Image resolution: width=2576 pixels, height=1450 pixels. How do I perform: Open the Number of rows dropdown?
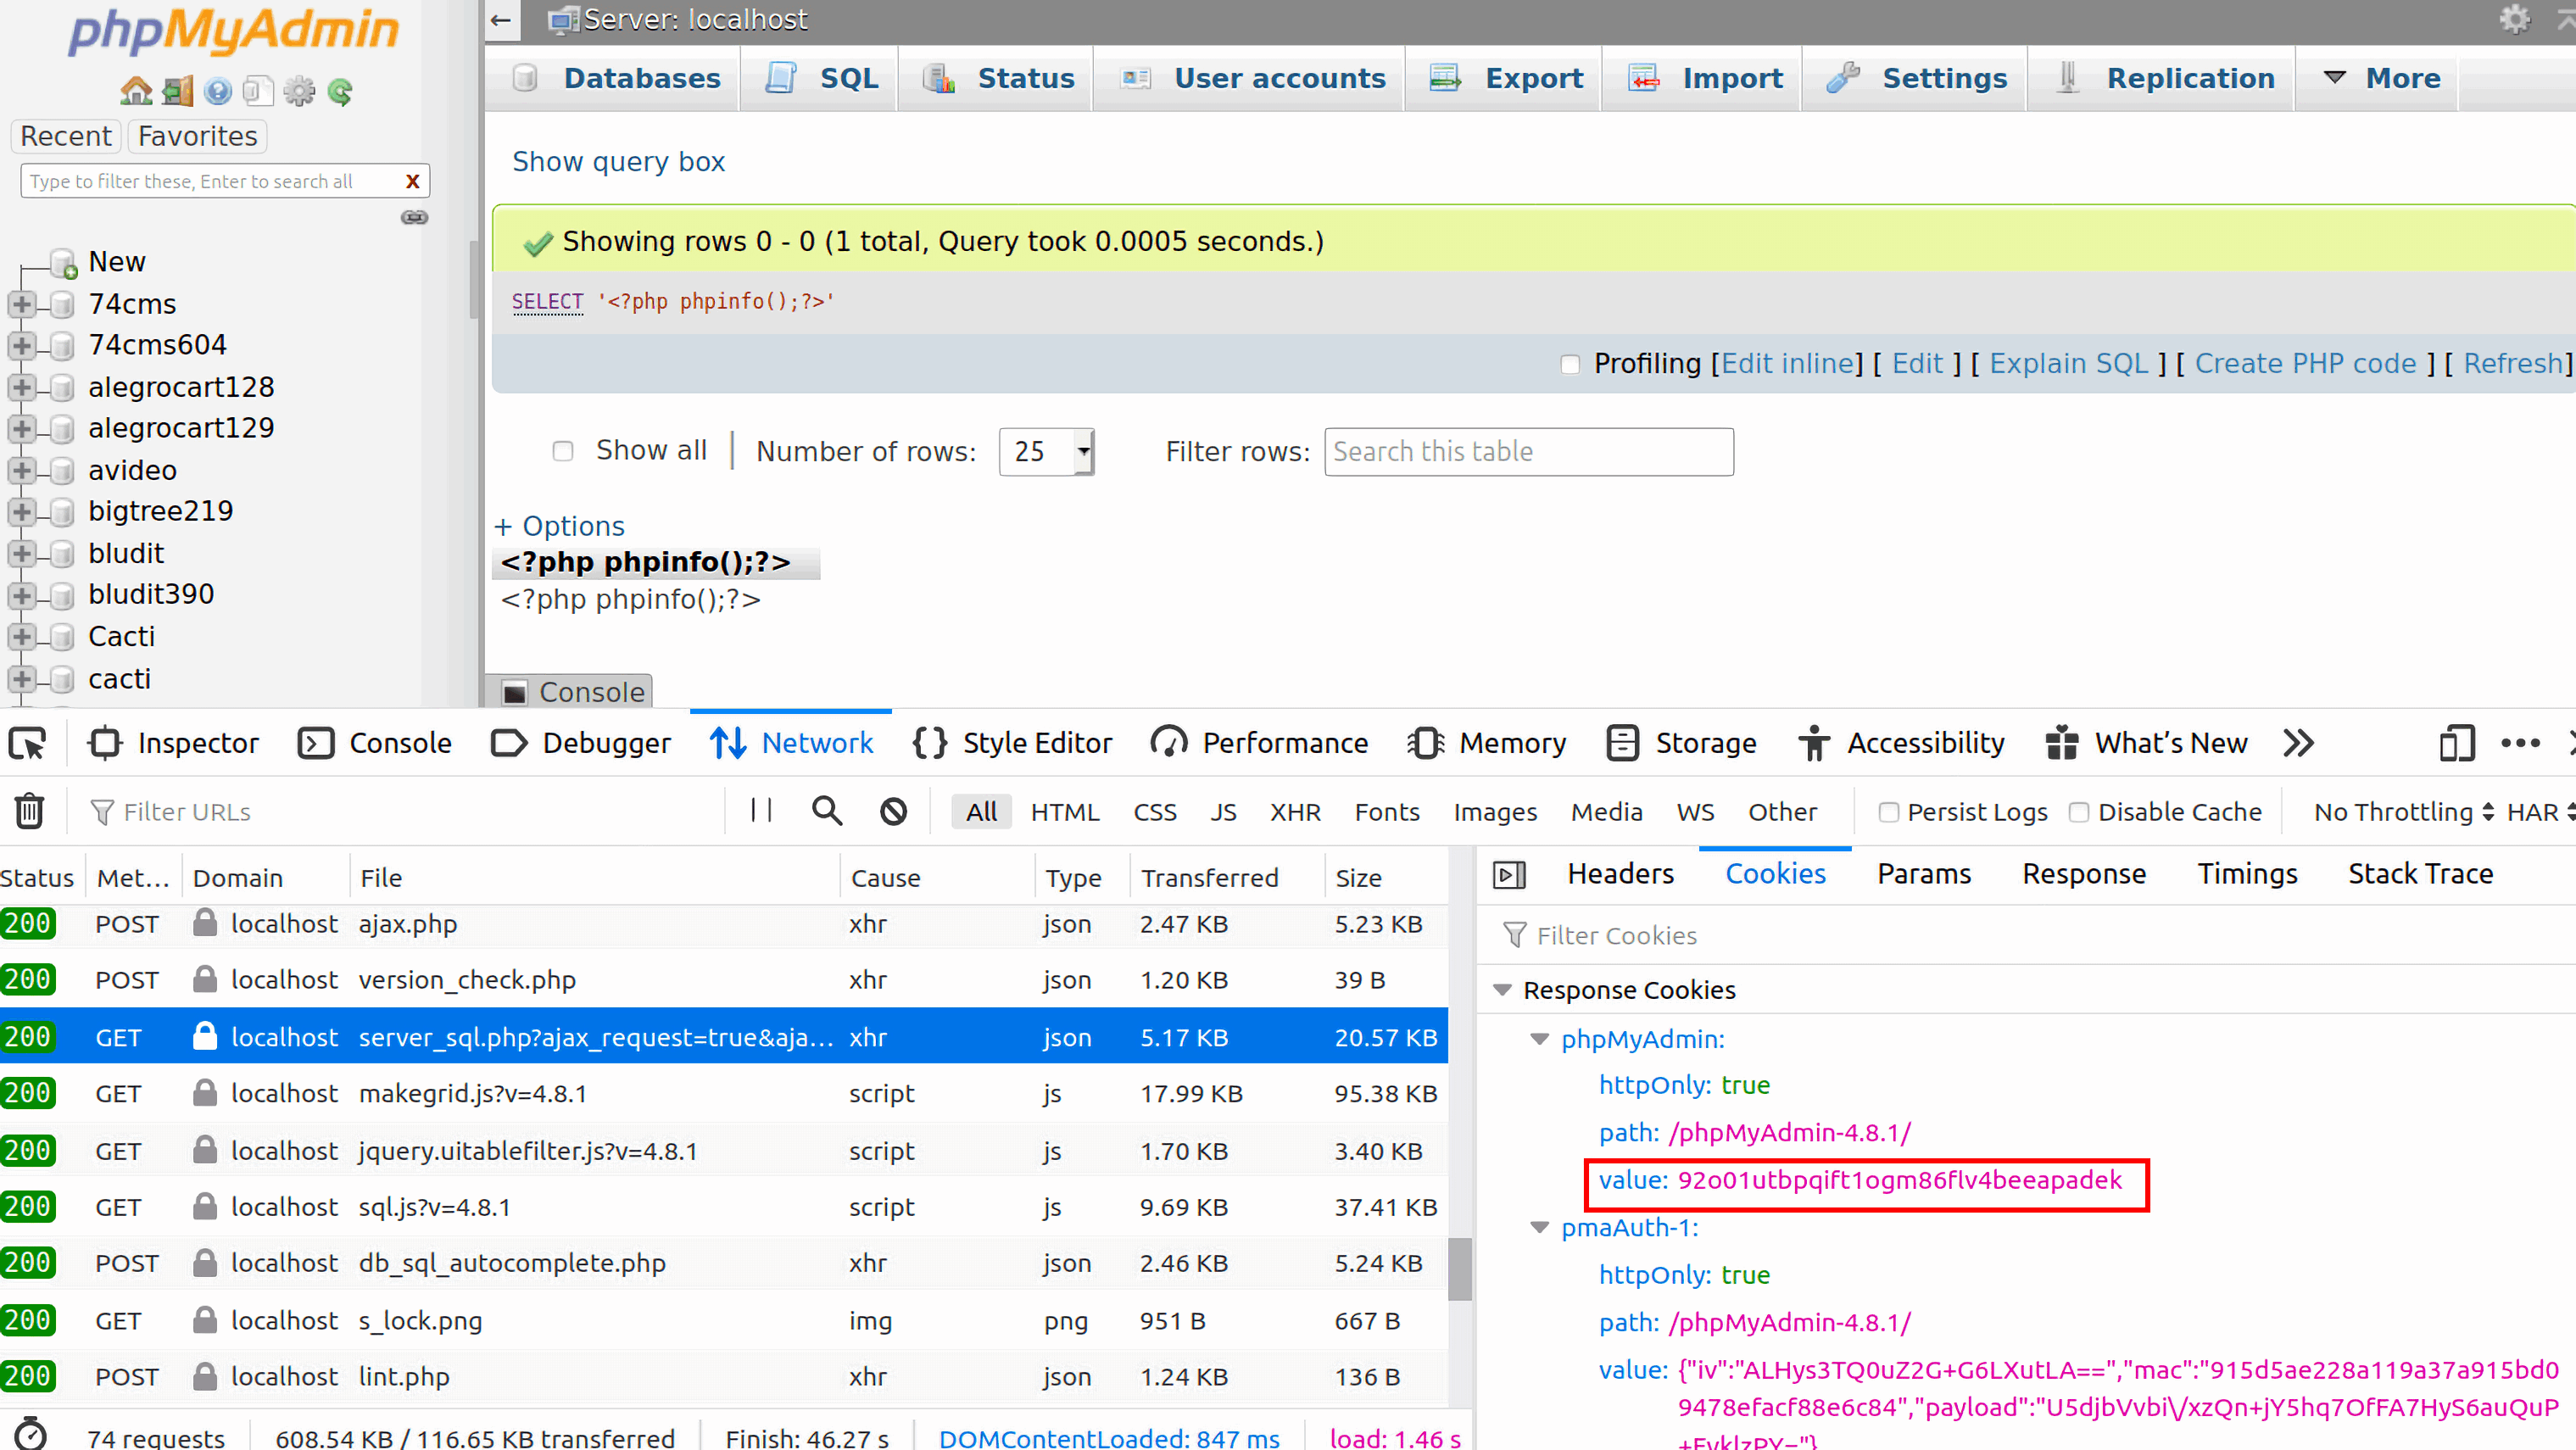tap(1047, 452)
